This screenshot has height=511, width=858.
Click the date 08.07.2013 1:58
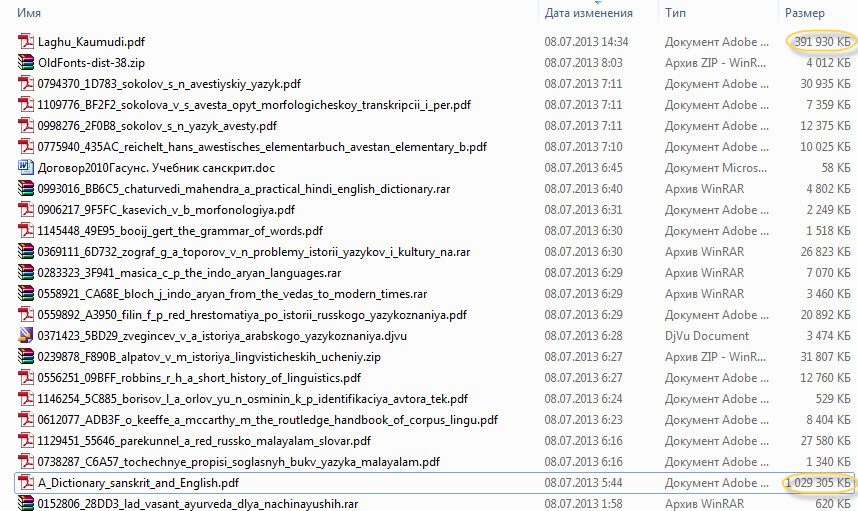tap(583, 503)
